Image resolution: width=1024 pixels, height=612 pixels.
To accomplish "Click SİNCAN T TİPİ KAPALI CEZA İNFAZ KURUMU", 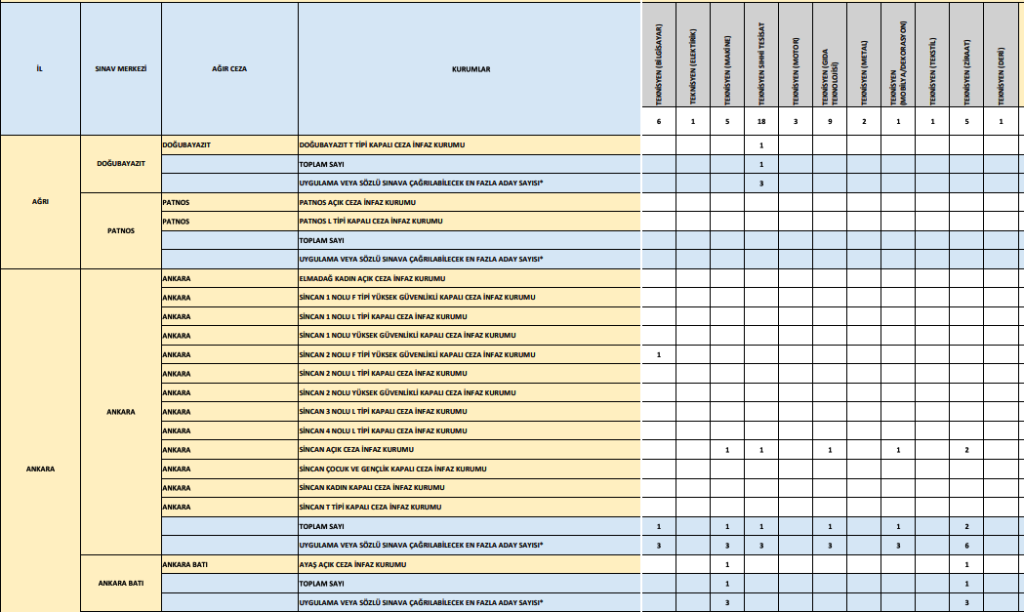I will coord(370,507).
